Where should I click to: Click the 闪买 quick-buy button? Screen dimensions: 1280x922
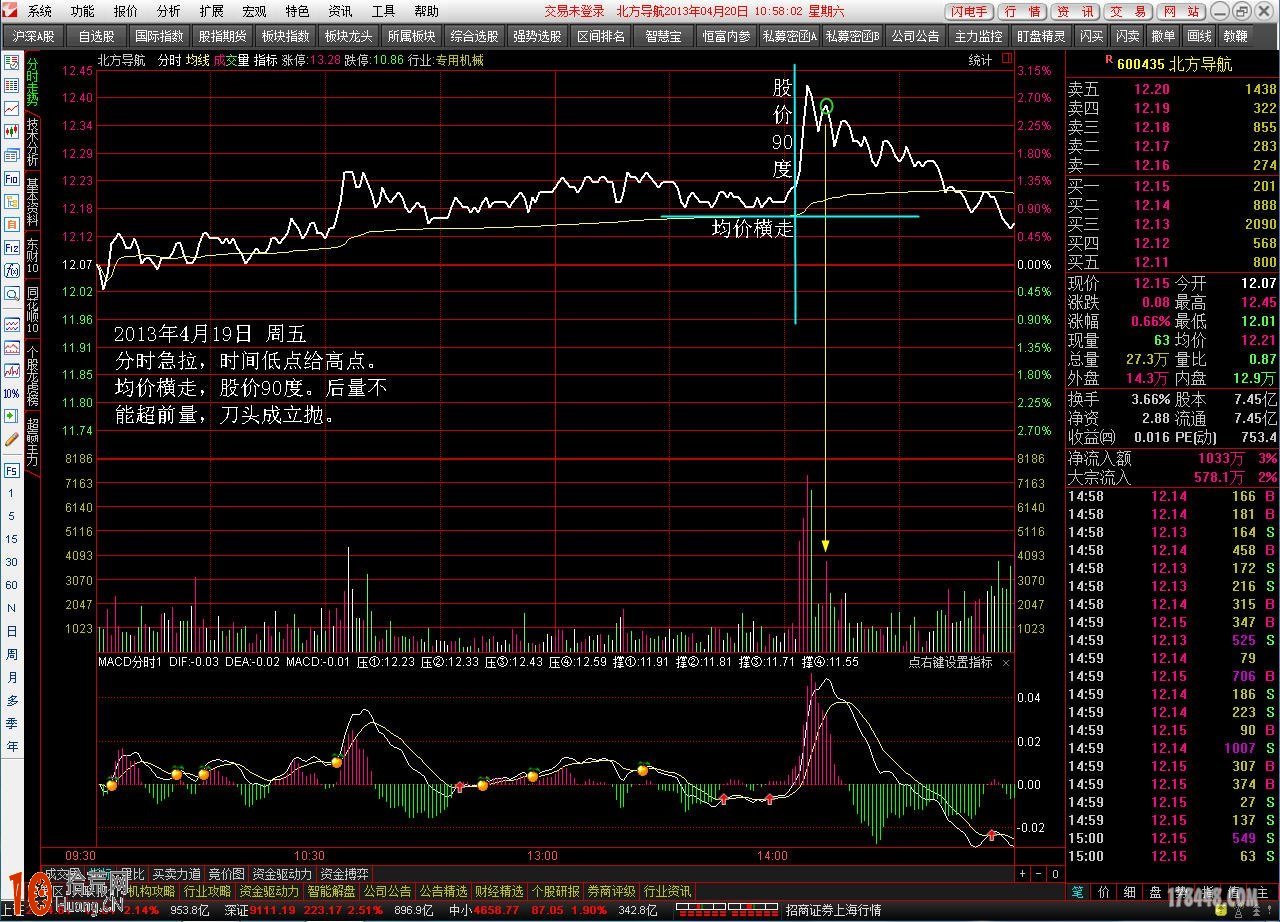pyautogui.click(x=1092, y=36)
